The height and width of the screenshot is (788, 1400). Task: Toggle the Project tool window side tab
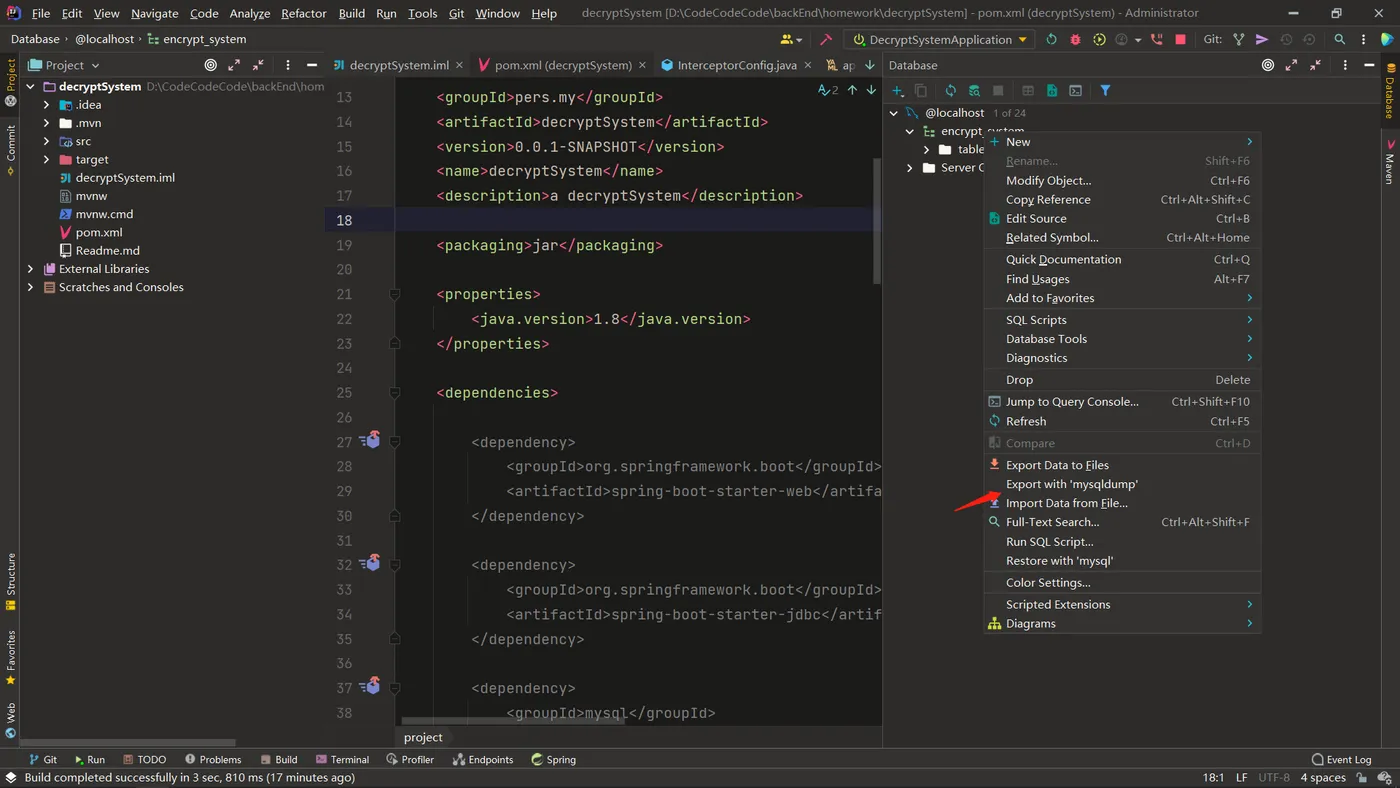(11, 82)
